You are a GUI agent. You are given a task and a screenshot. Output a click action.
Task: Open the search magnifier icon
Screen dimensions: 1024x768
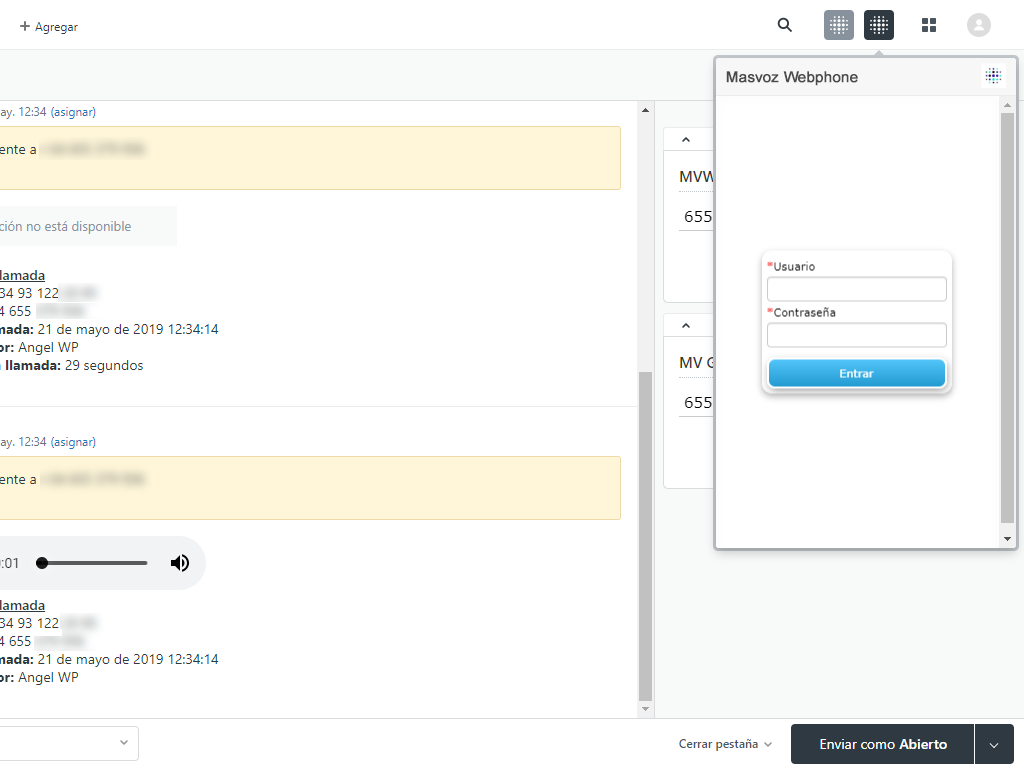click(x=784, y=25)
